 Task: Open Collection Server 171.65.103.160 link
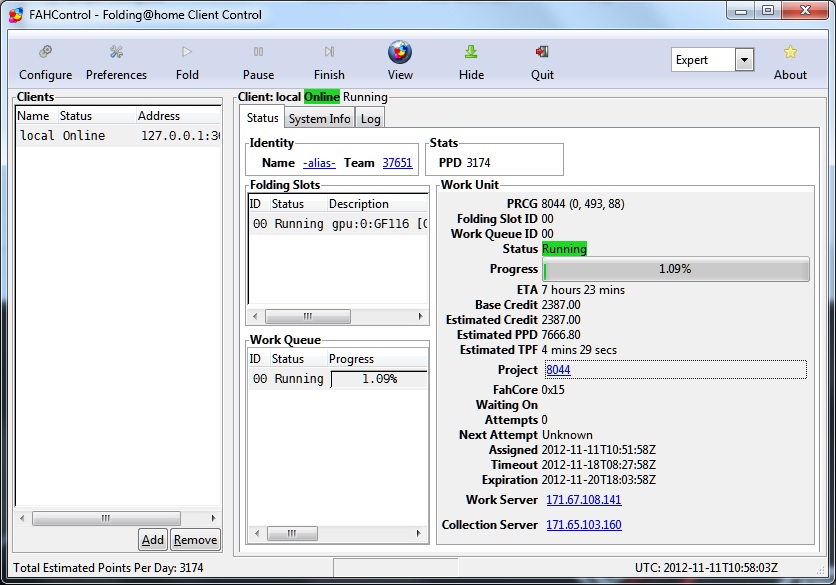coord(584,525)
